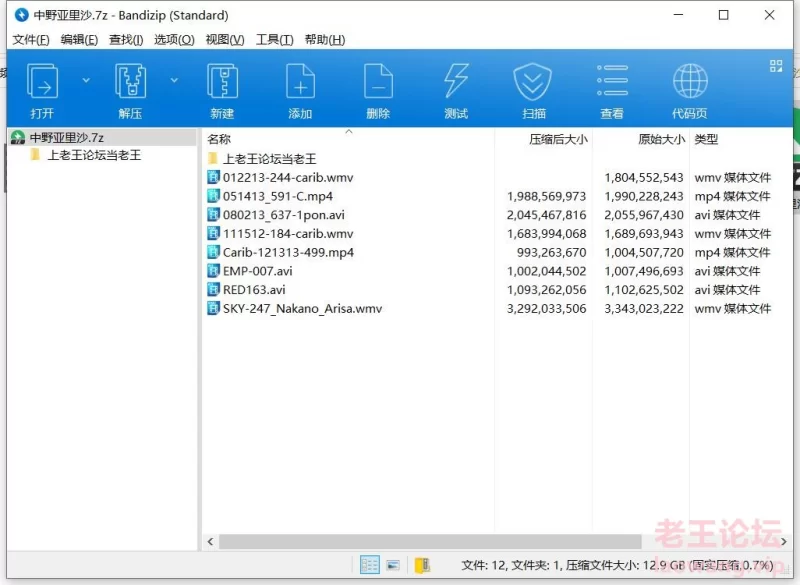Screen dimensions: 800x585
Task: Click the Delete (删除) toolbar icon
Action: pos(378,82)
